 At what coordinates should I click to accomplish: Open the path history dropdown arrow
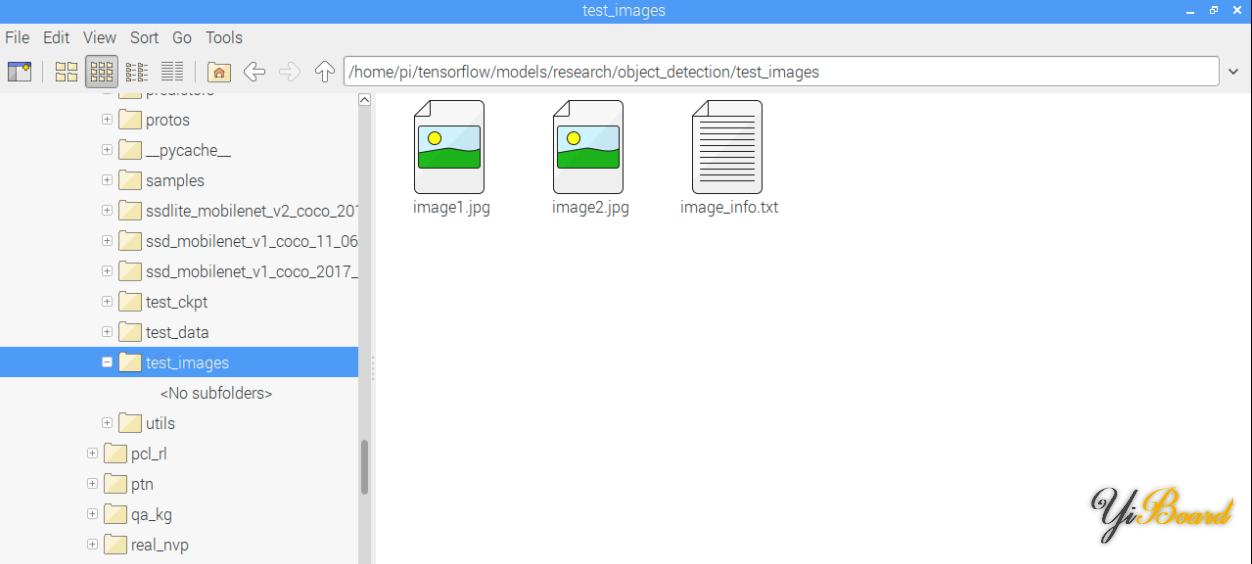click(x=1234, y=72)
